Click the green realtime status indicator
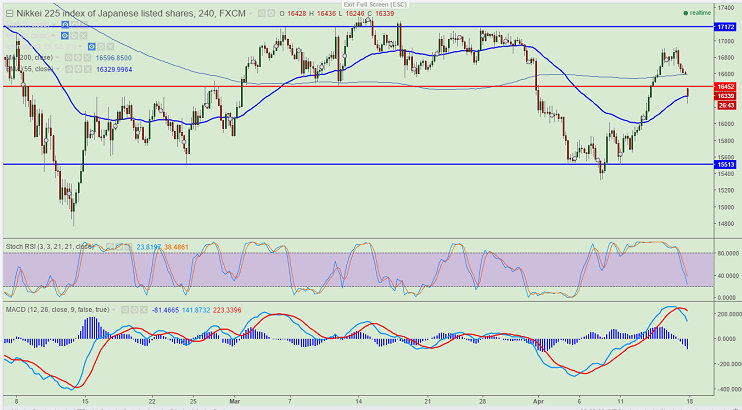The image size is (742, 410). [x=697, y=13]
